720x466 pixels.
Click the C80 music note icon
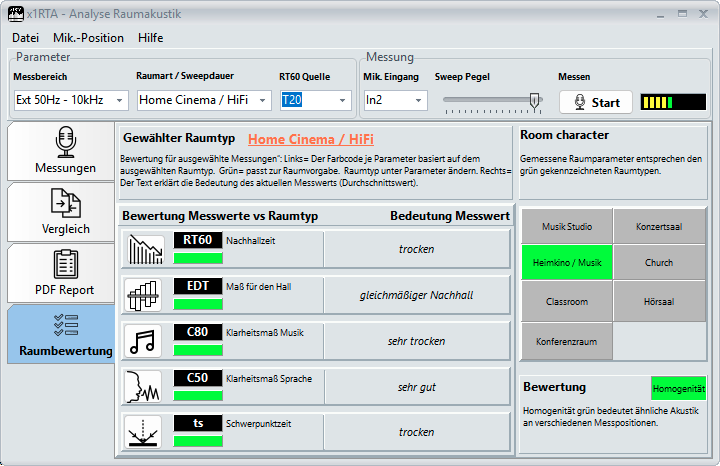(x=145, y=340)
